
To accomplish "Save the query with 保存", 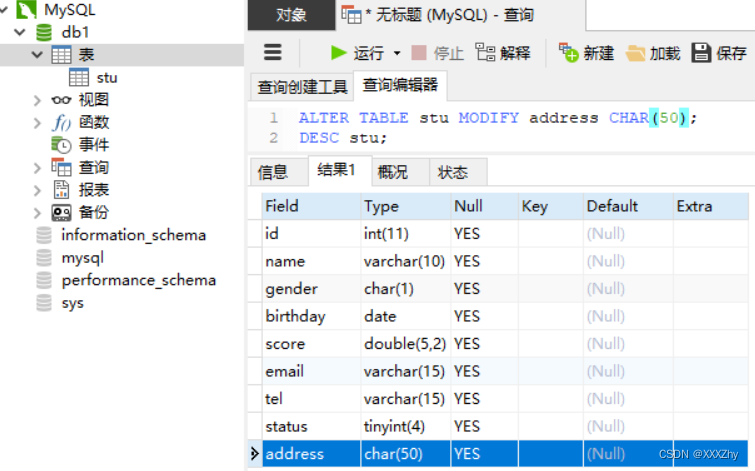I will click(x=719, y=52).
